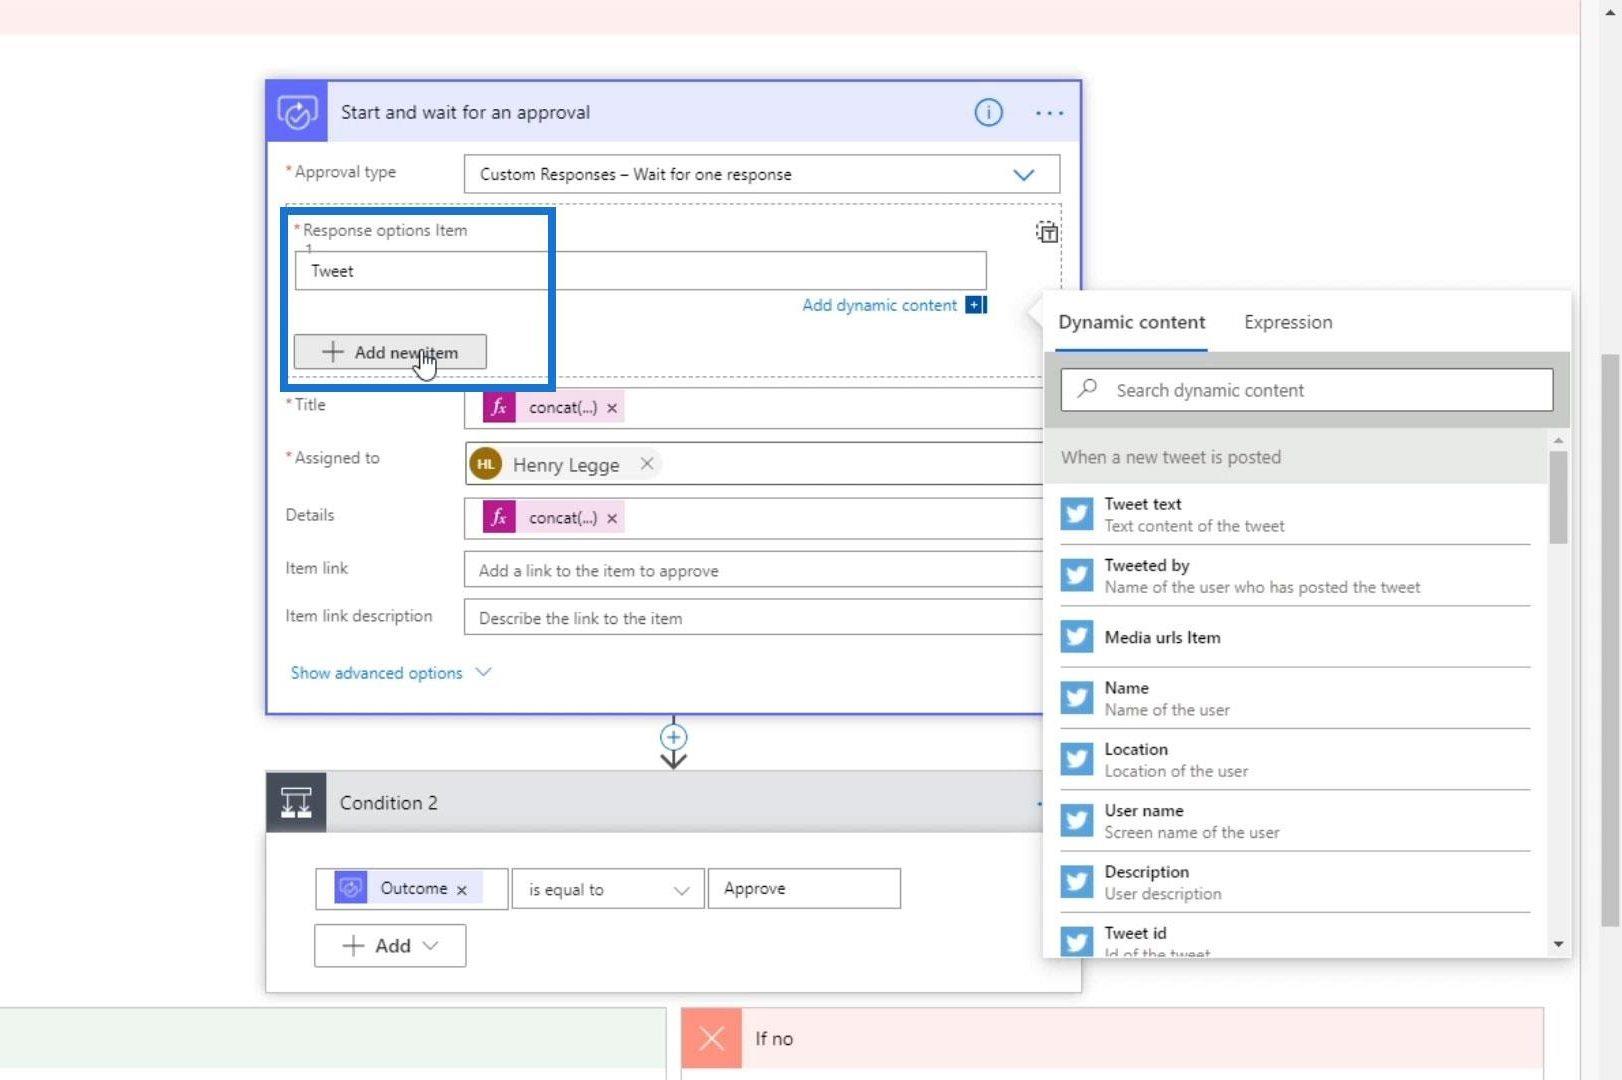Open the 'is equal to' operator dropdown
The height and width of the screenshot is (1080, 1622).
(x=608, y=889)
